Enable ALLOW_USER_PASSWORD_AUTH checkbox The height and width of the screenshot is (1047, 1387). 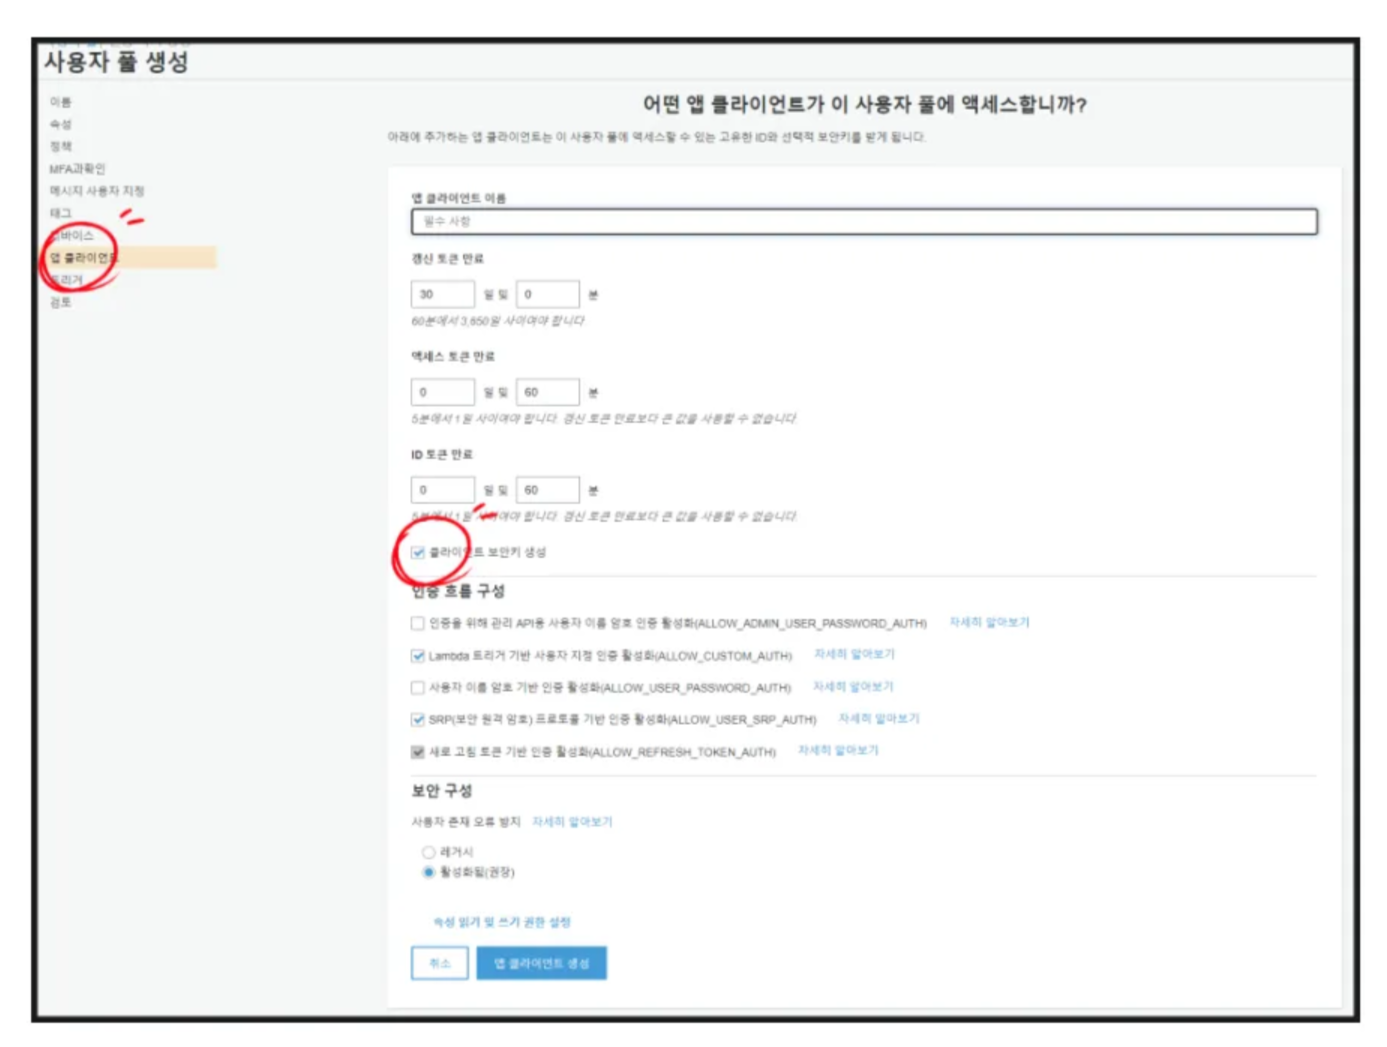pyautogui.click(x=418, y=688)
